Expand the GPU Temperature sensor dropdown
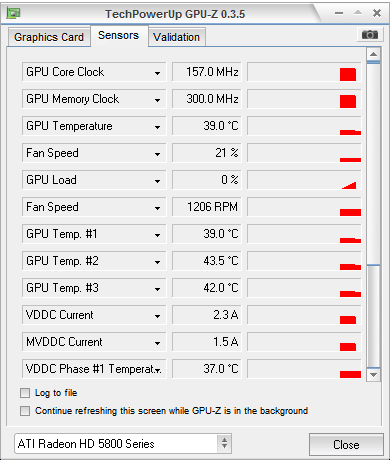The width and height of the screenshot is (390, 460). coord(157,127)
